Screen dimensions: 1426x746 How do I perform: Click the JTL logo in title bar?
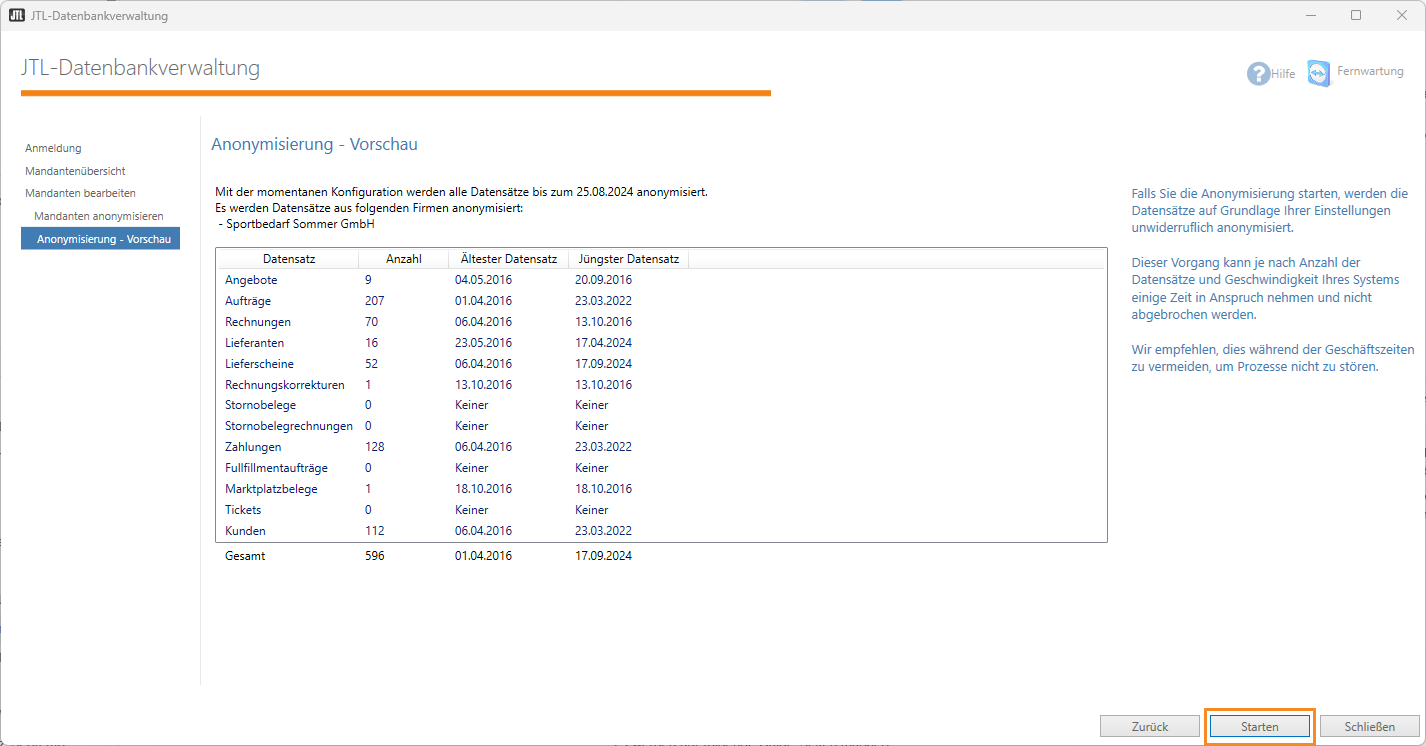coord(16,16)
